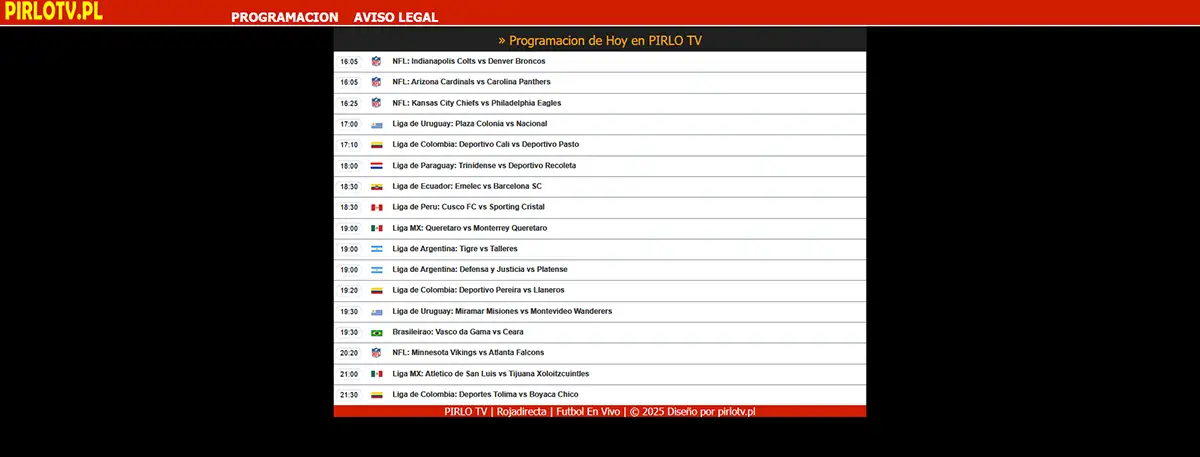1200x457 pixels.
Task: Click the 21:00 time cell
Action: (349, 374)
